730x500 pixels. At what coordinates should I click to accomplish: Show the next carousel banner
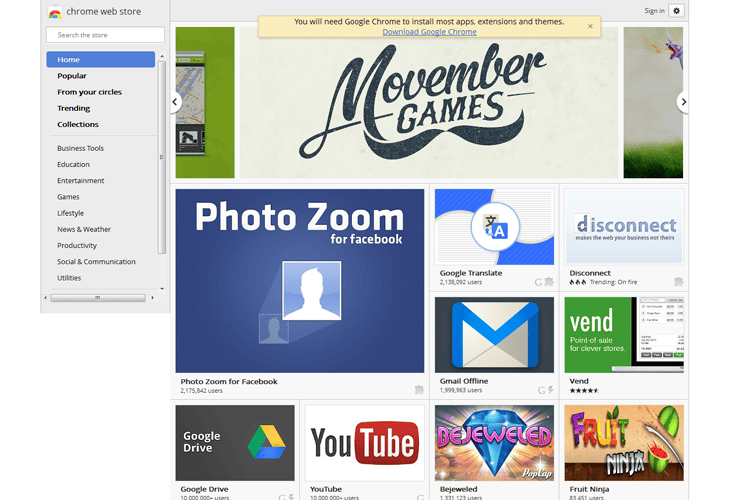click(683, 101)
